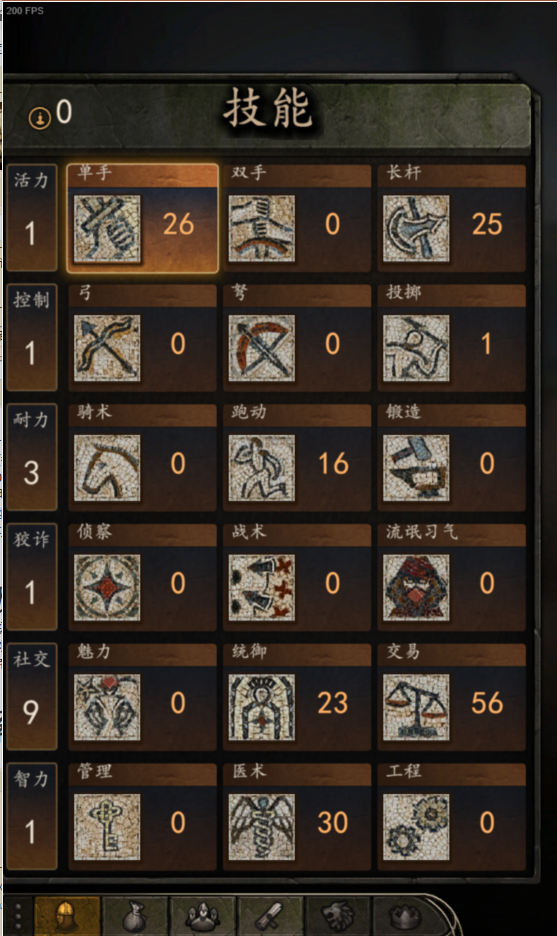
Task: Select the 单手 one-handed skill icon
Action: 107,229
